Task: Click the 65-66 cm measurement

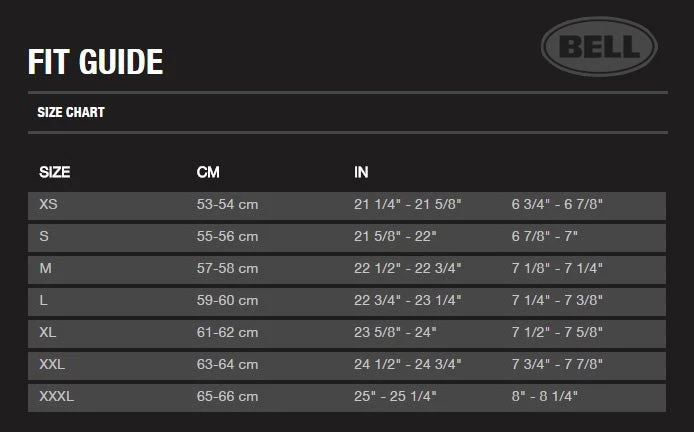Action: point(227,397)
